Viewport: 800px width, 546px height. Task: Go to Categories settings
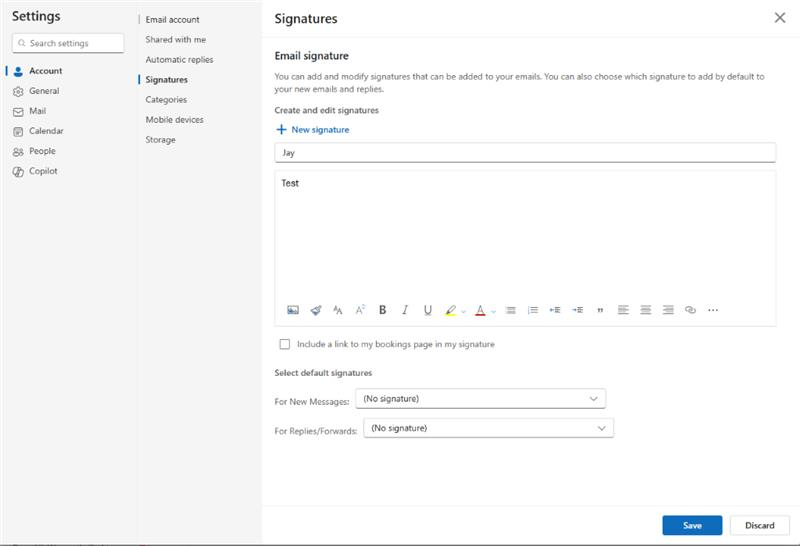click(x=166, y=100)
